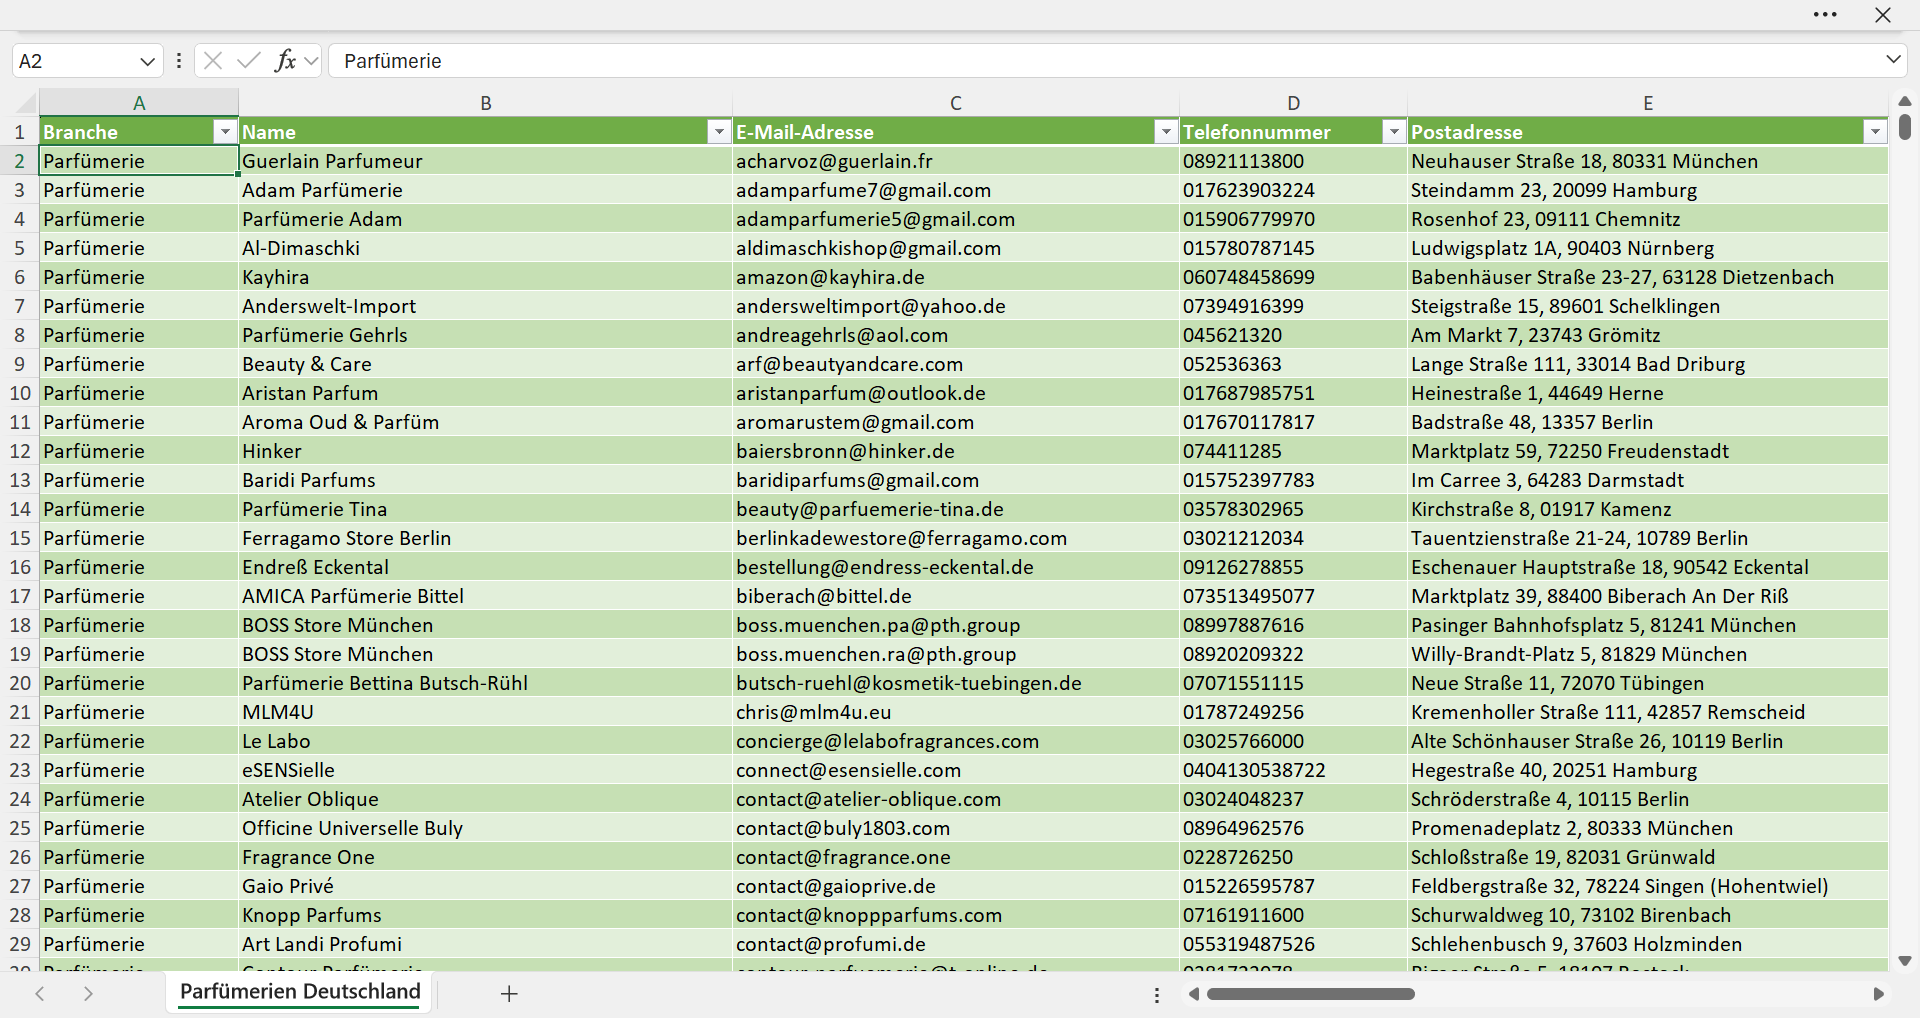Select row 15 header
This screenshot has height=1018, width=1920.
coord(19,538)
